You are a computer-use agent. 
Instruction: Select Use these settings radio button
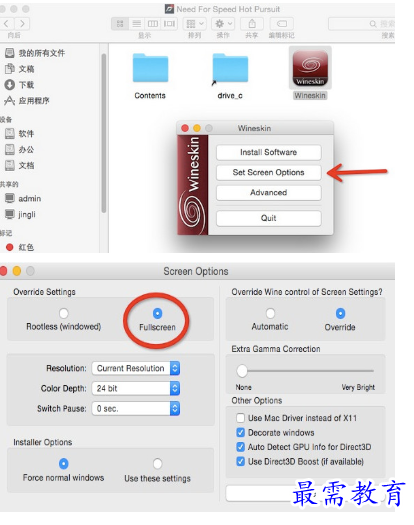click(x=157, y=464)
